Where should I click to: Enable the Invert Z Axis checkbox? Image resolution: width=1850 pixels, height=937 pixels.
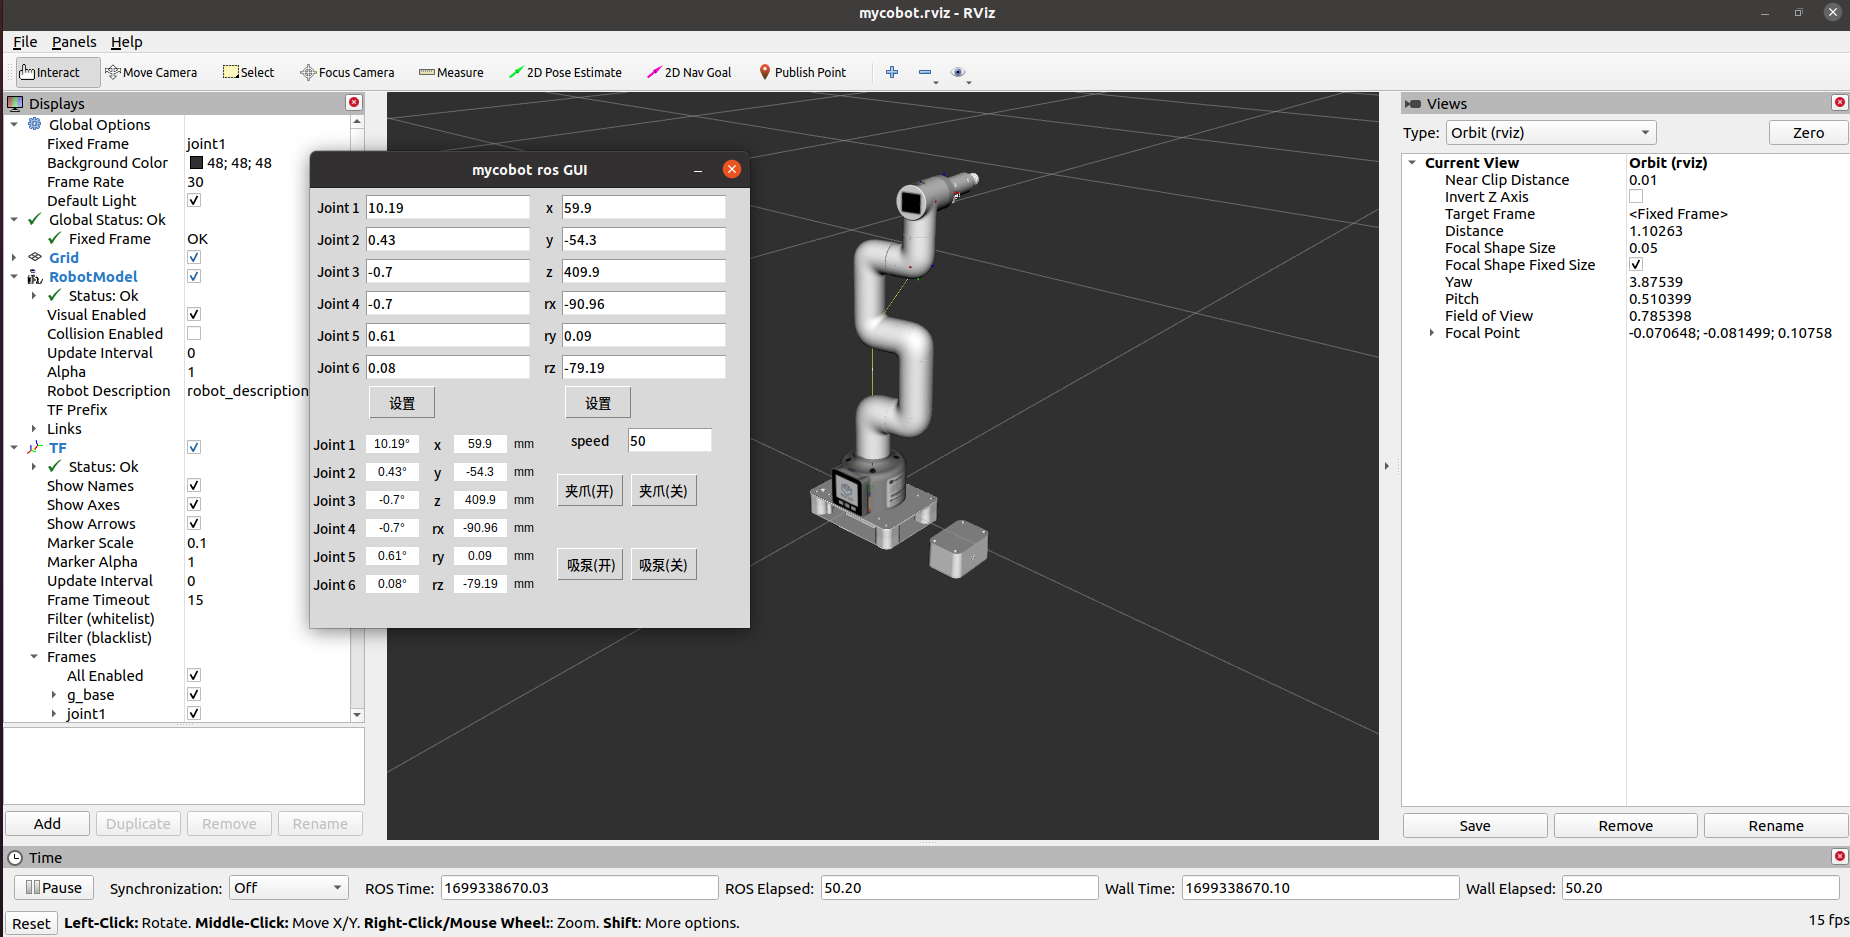tap(1636, 196)
